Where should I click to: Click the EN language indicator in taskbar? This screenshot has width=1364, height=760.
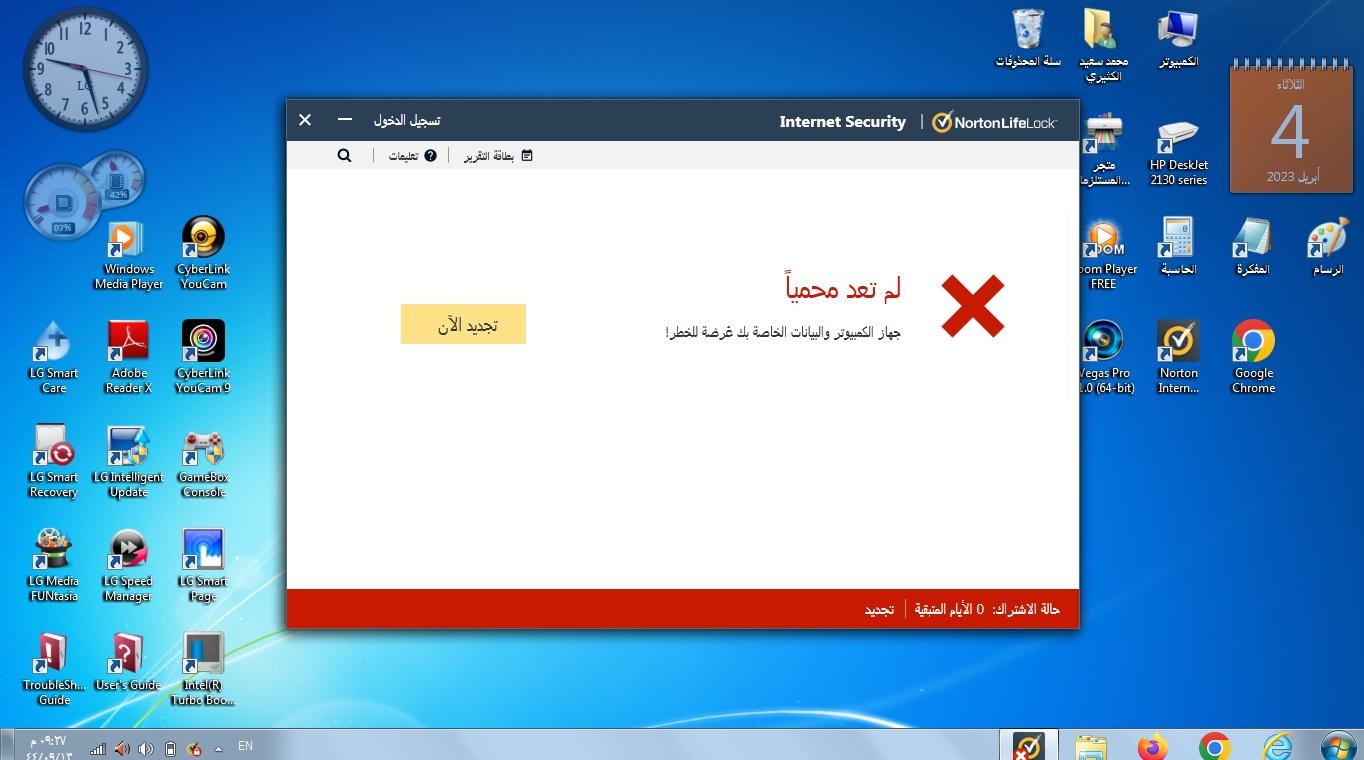click(245, 746)
